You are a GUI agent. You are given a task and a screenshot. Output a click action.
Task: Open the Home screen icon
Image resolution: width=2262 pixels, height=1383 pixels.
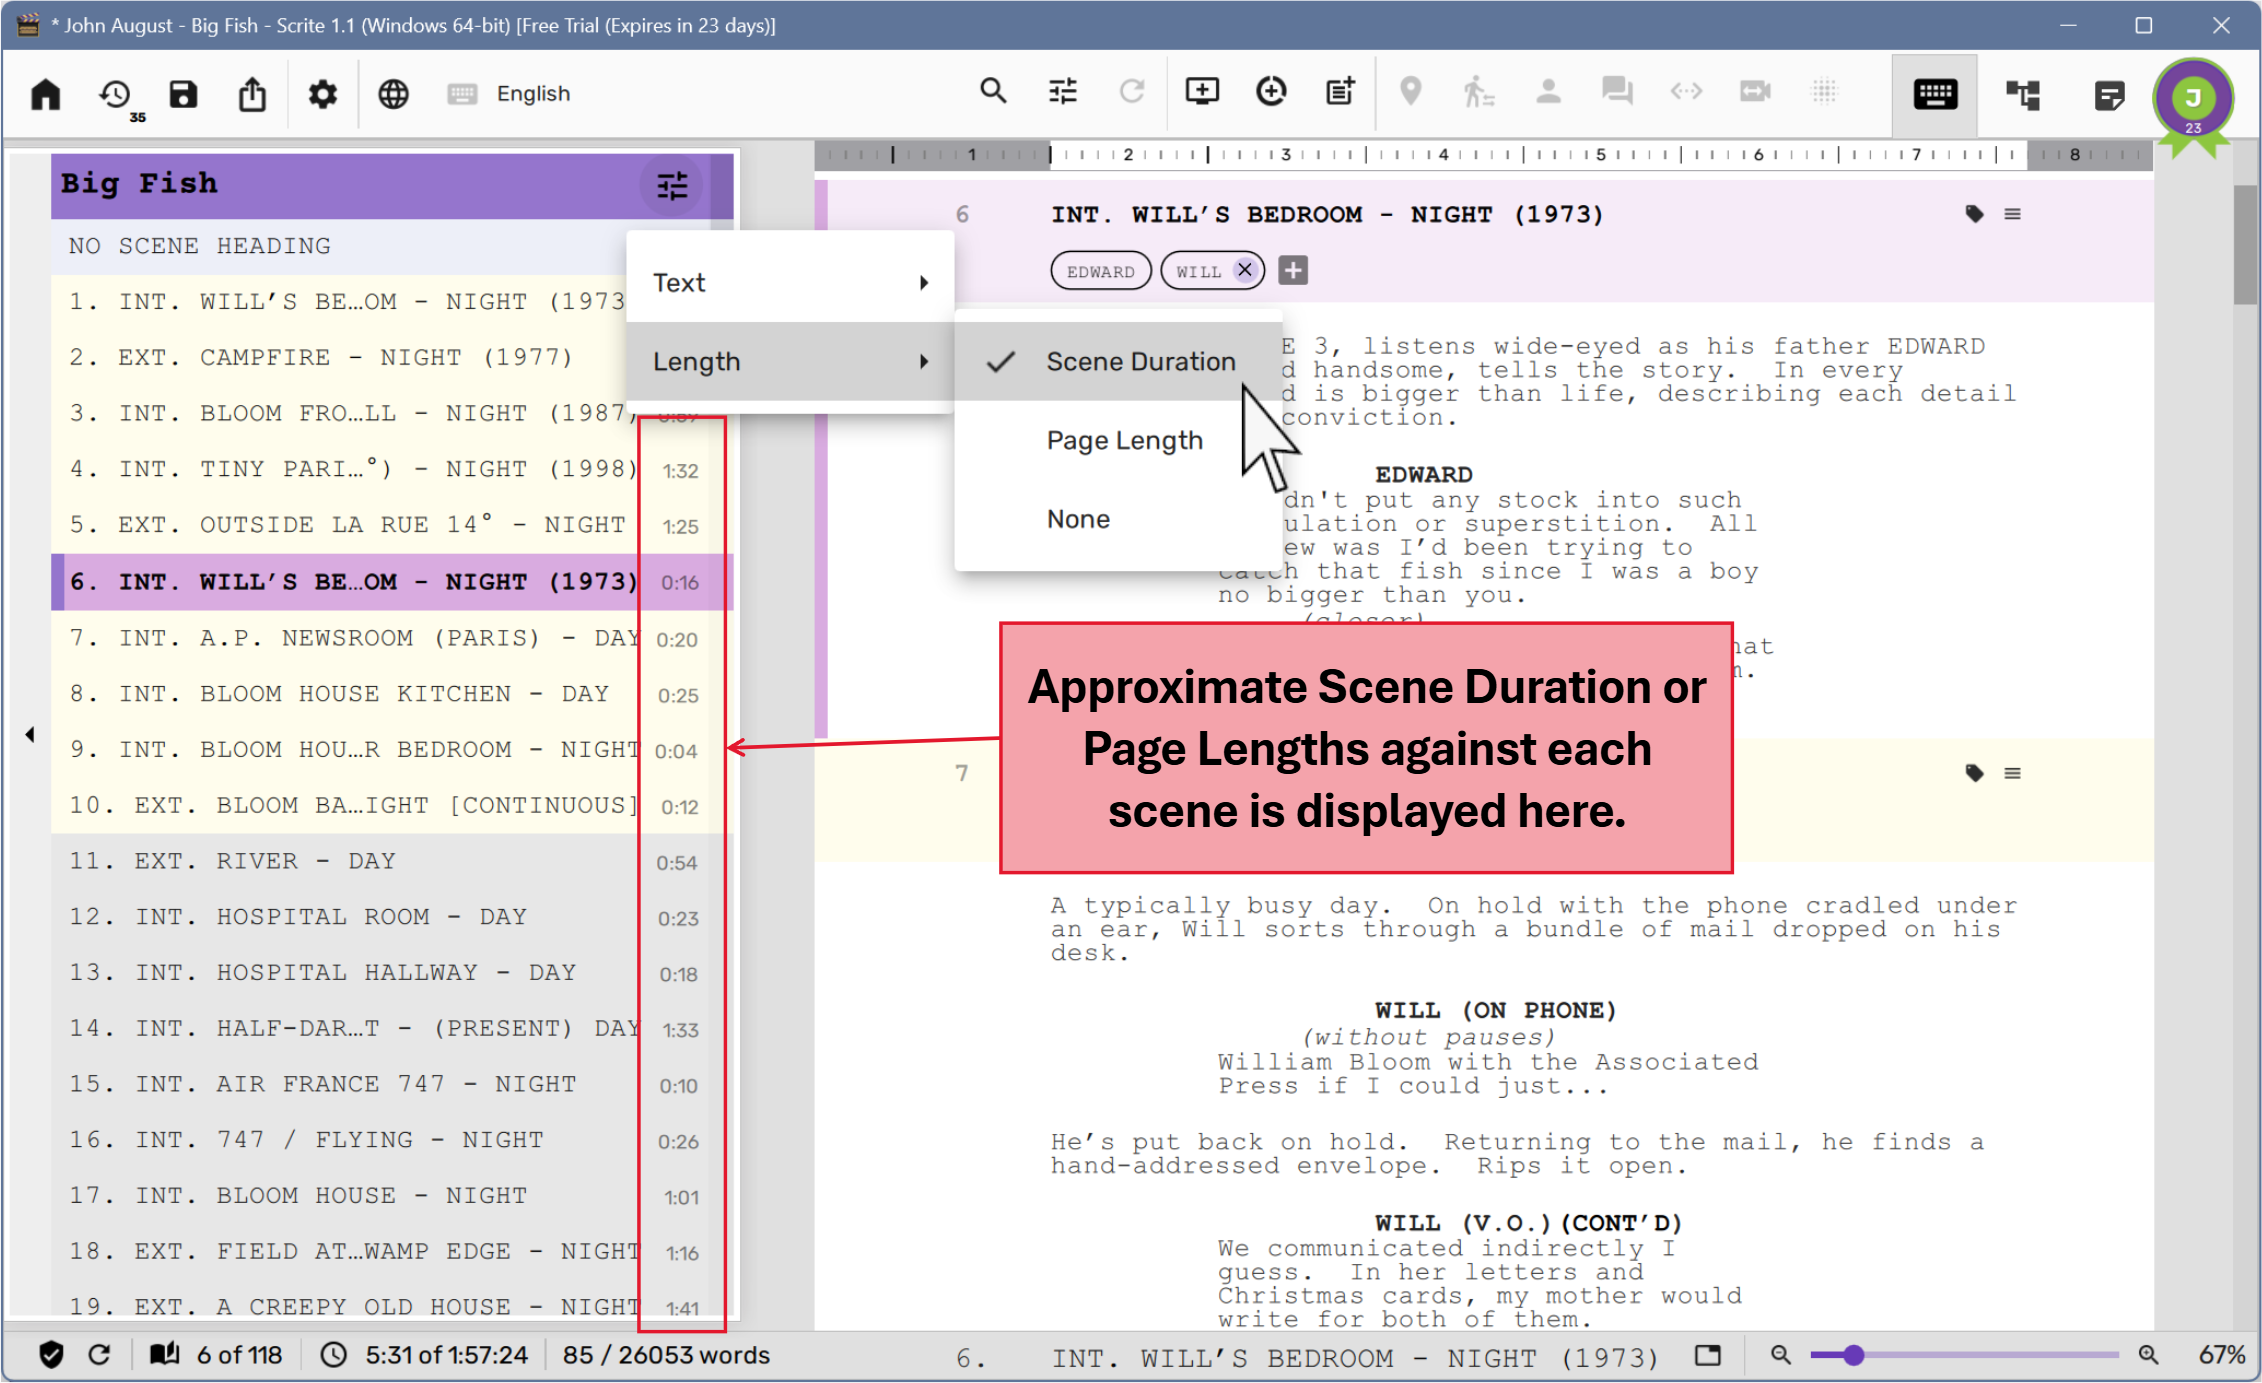tap(46, 94)
